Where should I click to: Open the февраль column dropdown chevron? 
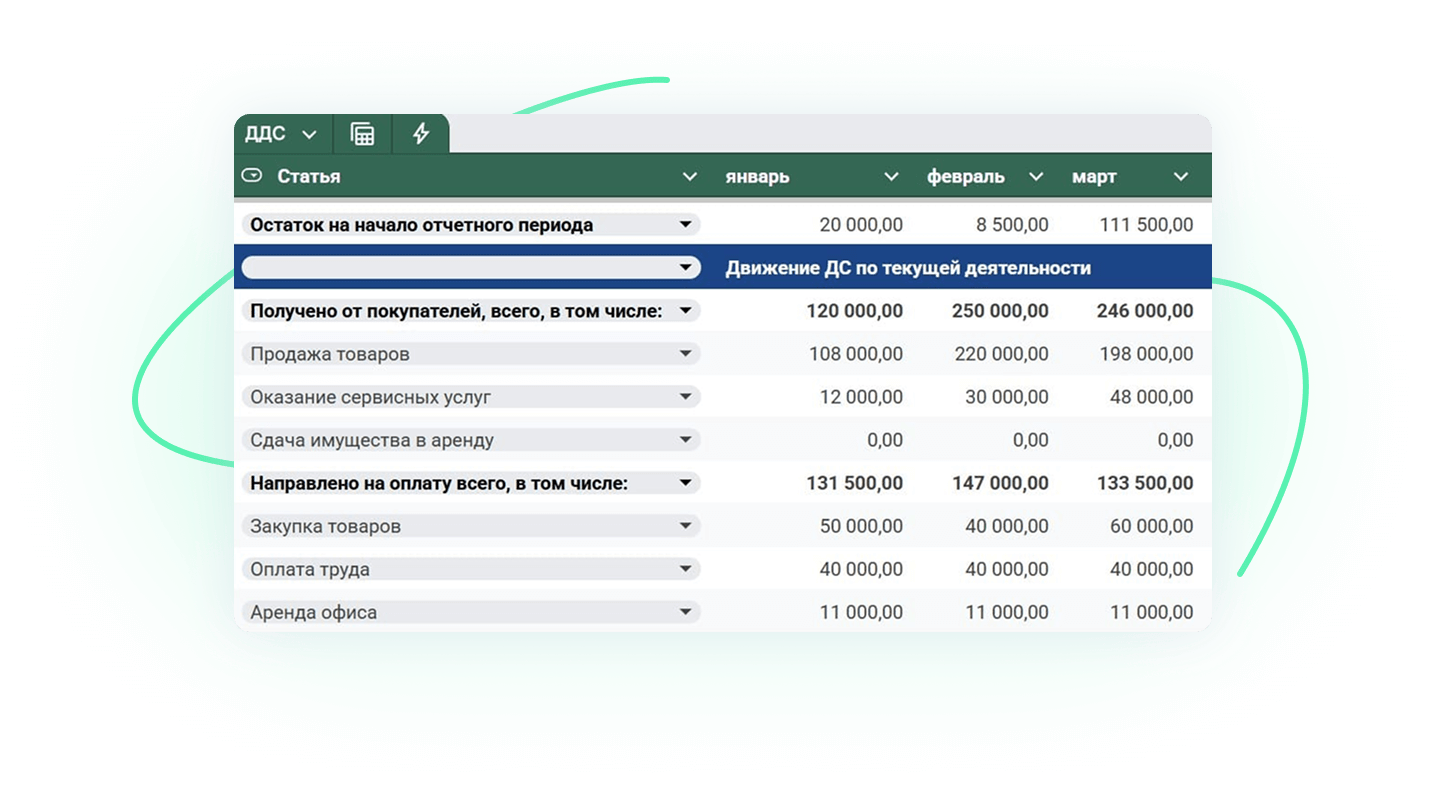[x=1036, y=177]
